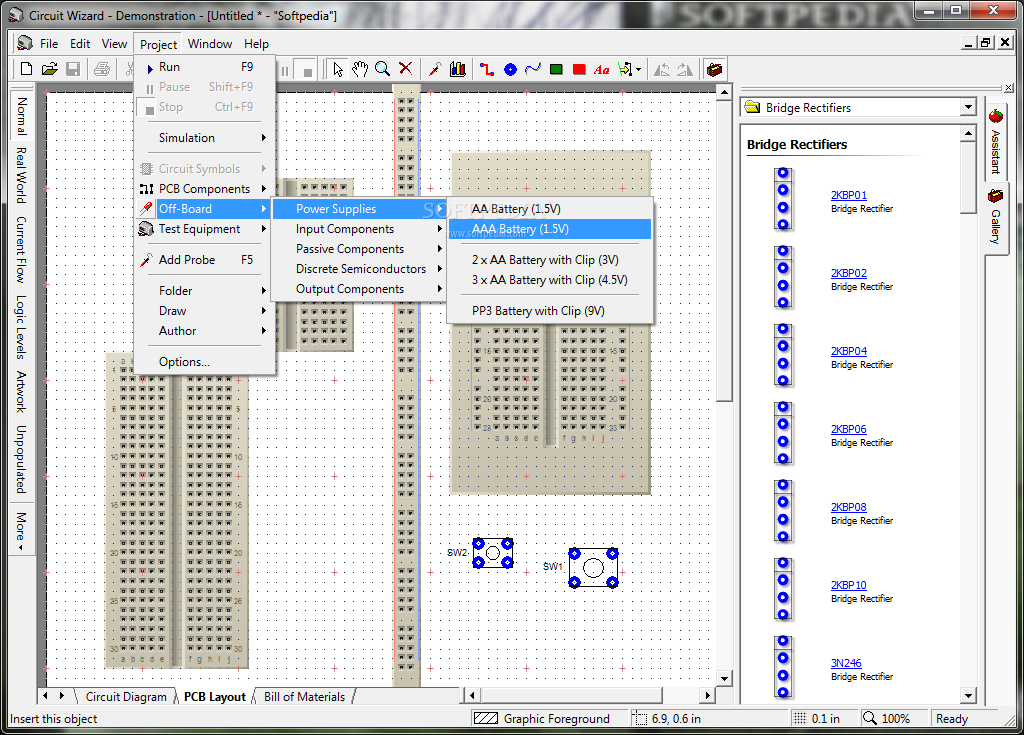1024x735 pixels.
Task: Click the Save floppy disk icon
Action: tap(73, 69)
